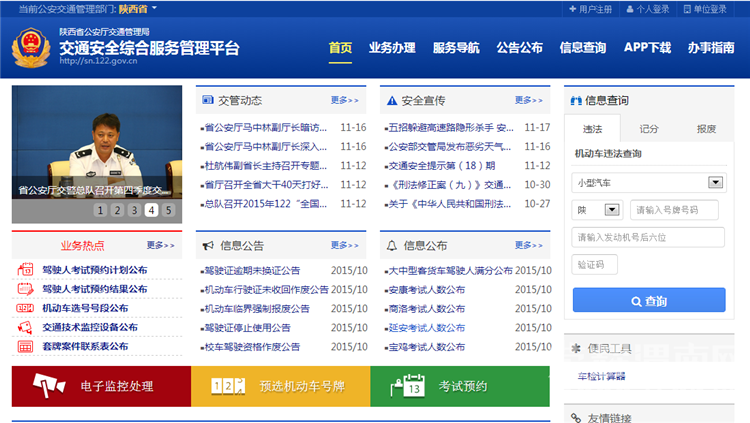Select slide number 2 in the carousel
Screen dimensions: 750x423
pyautogui.click(x=117, y=210)
